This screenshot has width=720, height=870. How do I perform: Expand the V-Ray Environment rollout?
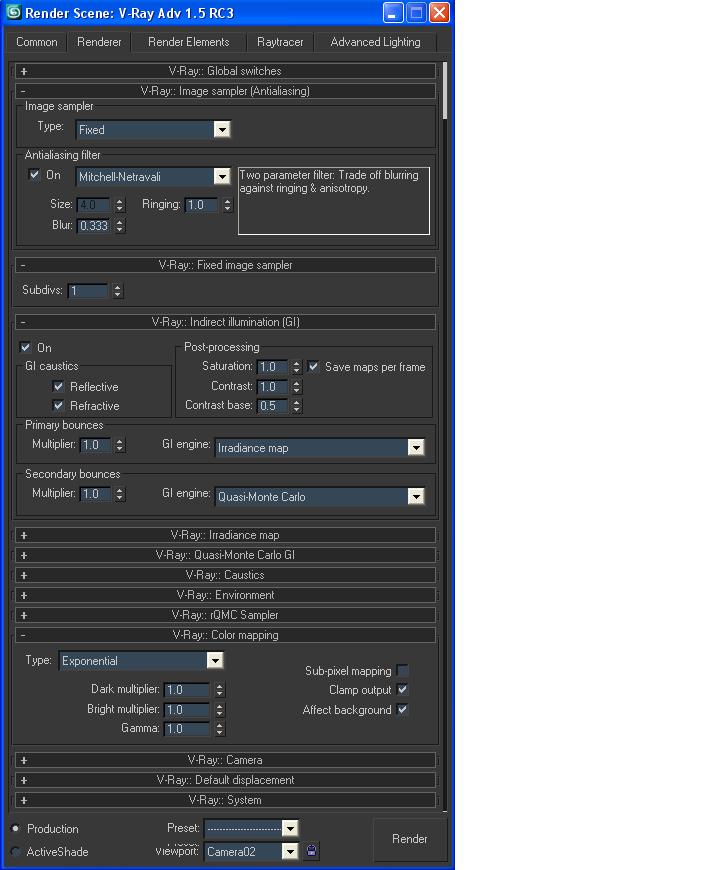(x=225, y=595)
